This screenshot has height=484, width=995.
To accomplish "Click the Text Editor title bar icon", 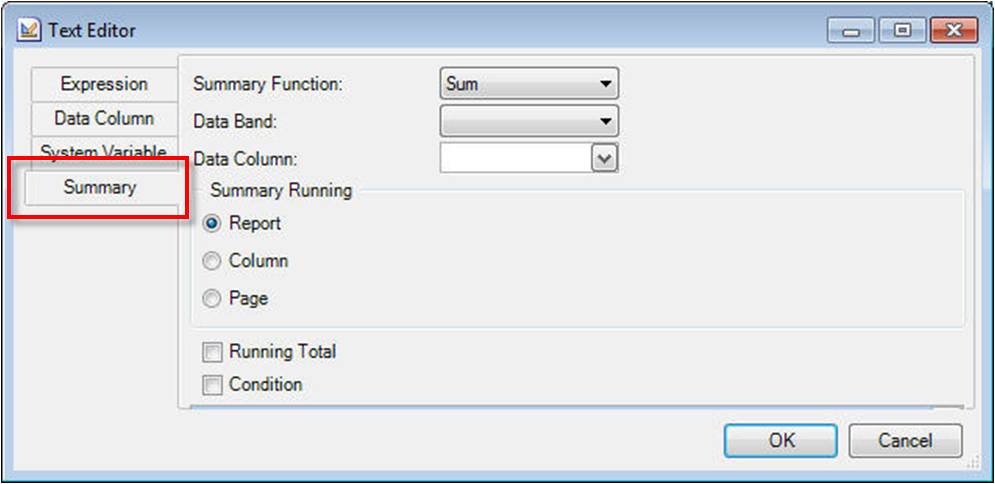I will [x=29, y=31].
